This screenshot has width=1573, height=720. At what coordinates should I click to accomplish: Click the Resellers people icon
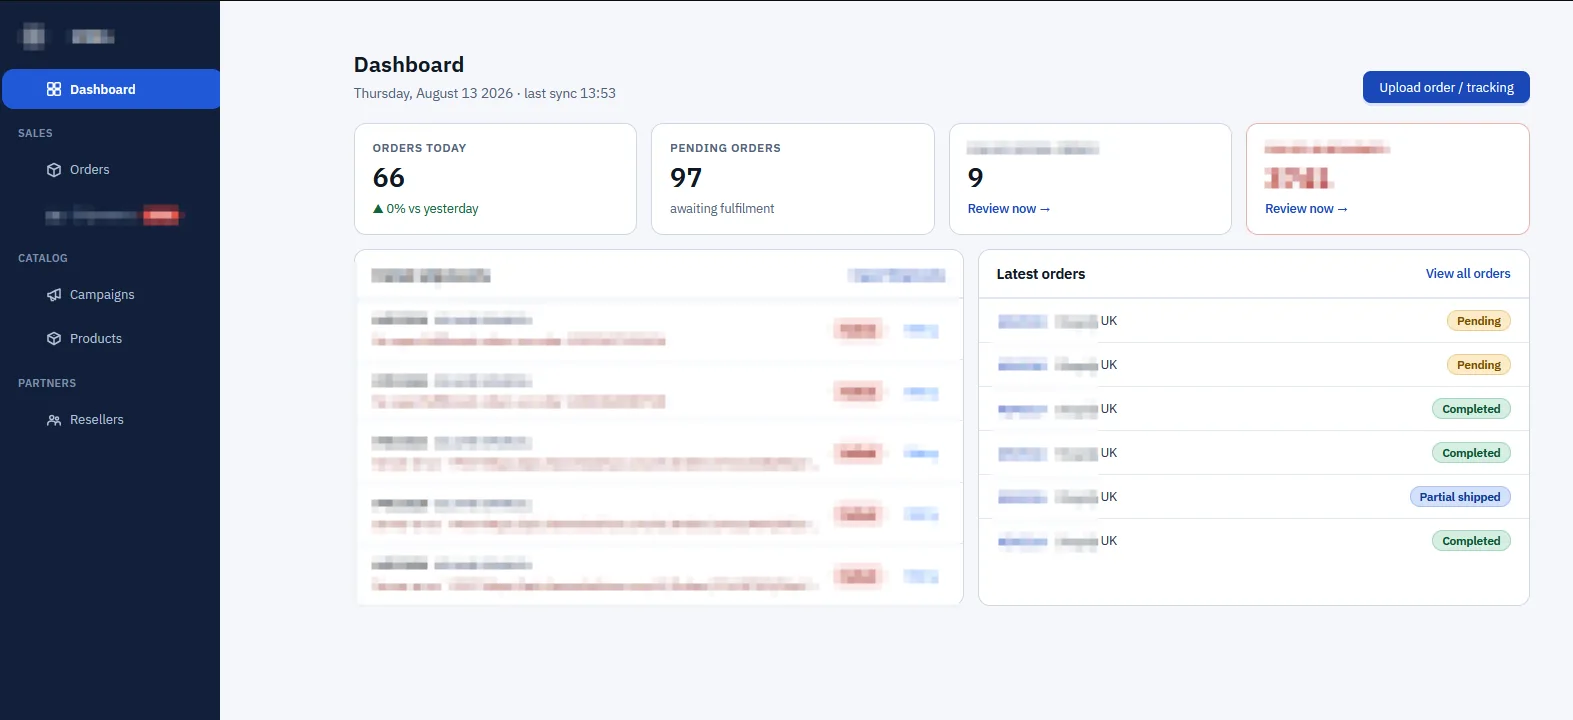click(54, 420)
